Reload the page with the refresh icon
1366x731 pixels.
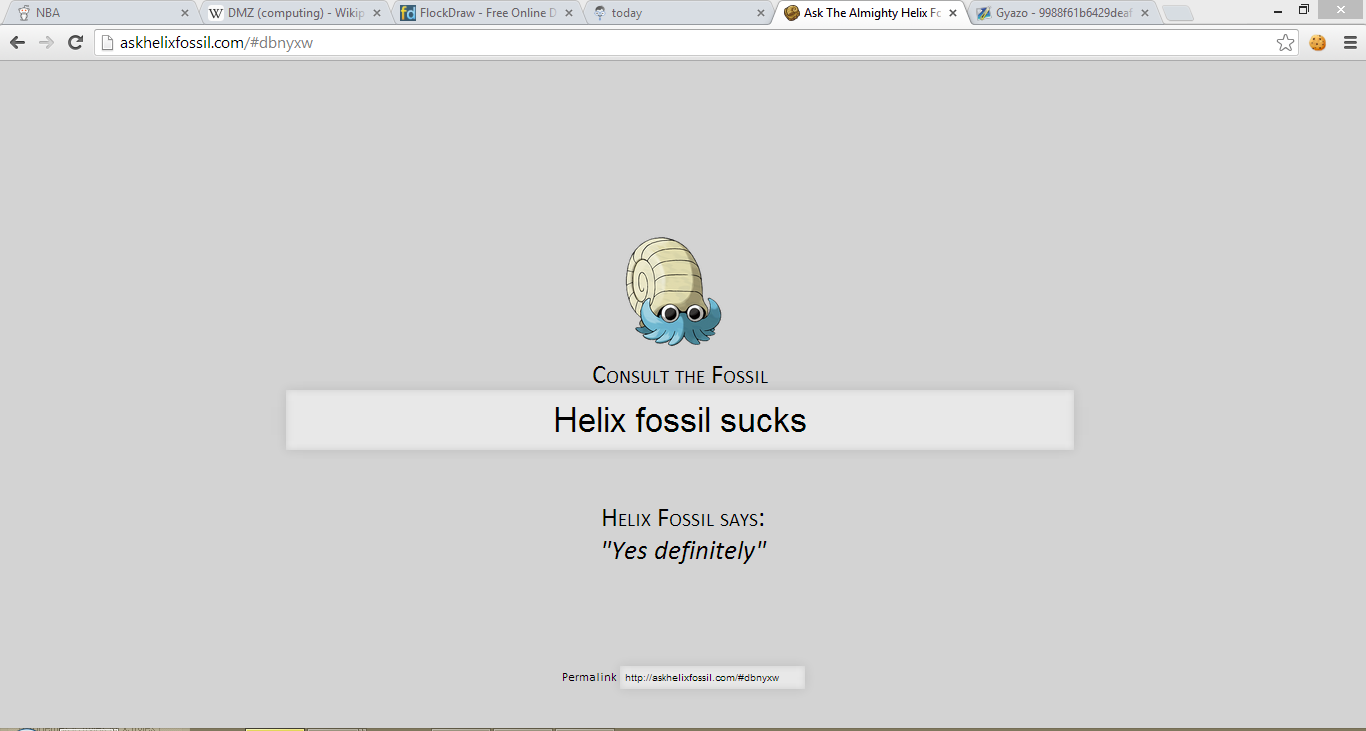tap(75, 43)
